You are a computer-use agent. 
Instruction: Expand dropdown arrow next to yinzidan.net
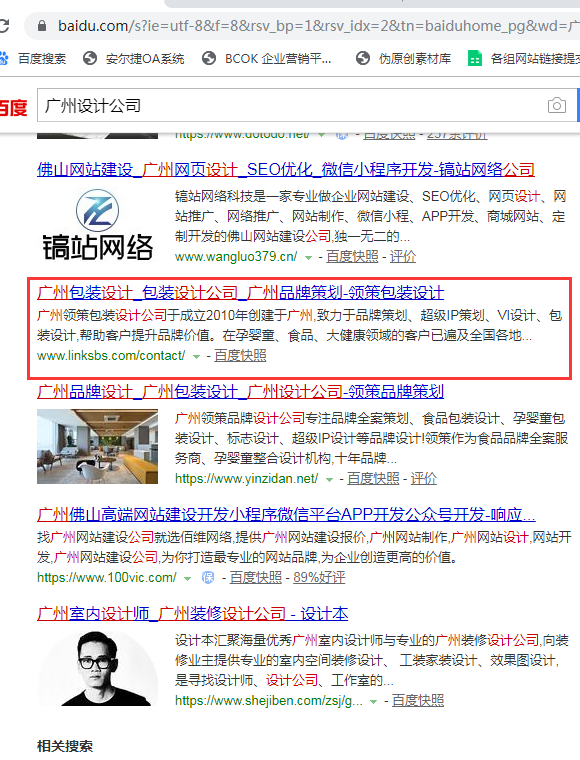pos(329,479)
